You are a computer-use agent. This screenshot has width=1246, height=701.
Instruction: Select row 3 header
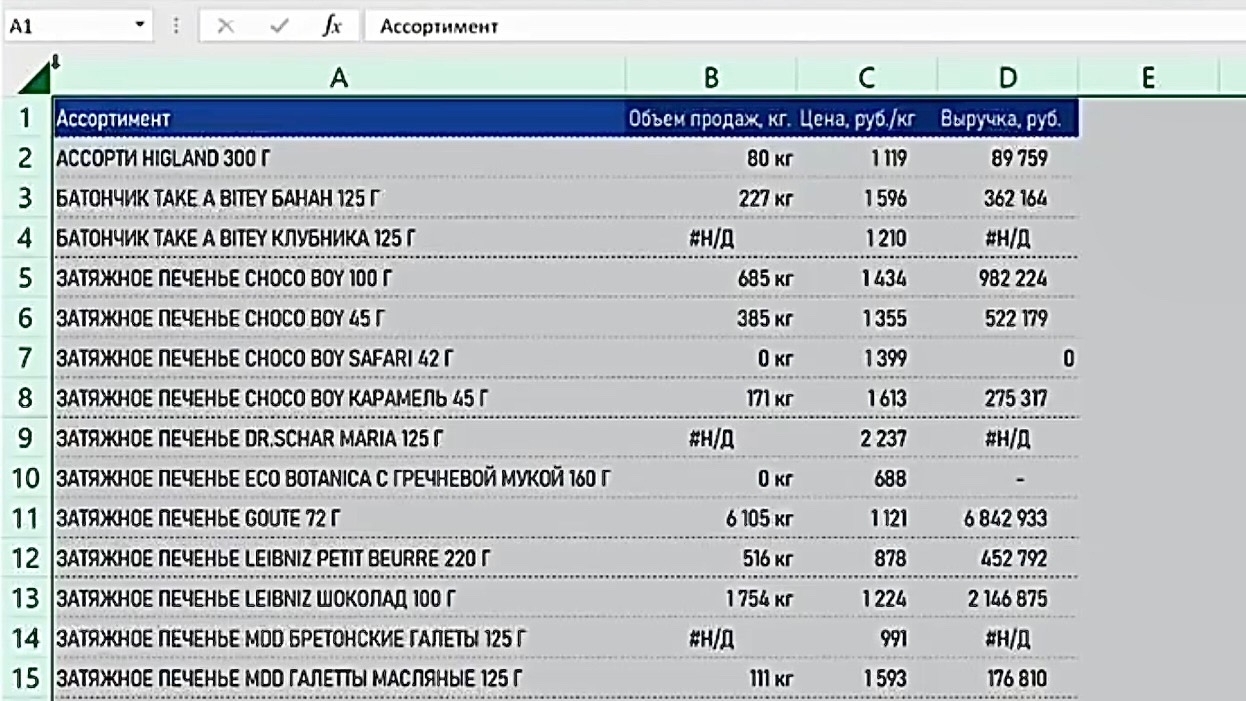pyautogui.click(x=26, y=198)
